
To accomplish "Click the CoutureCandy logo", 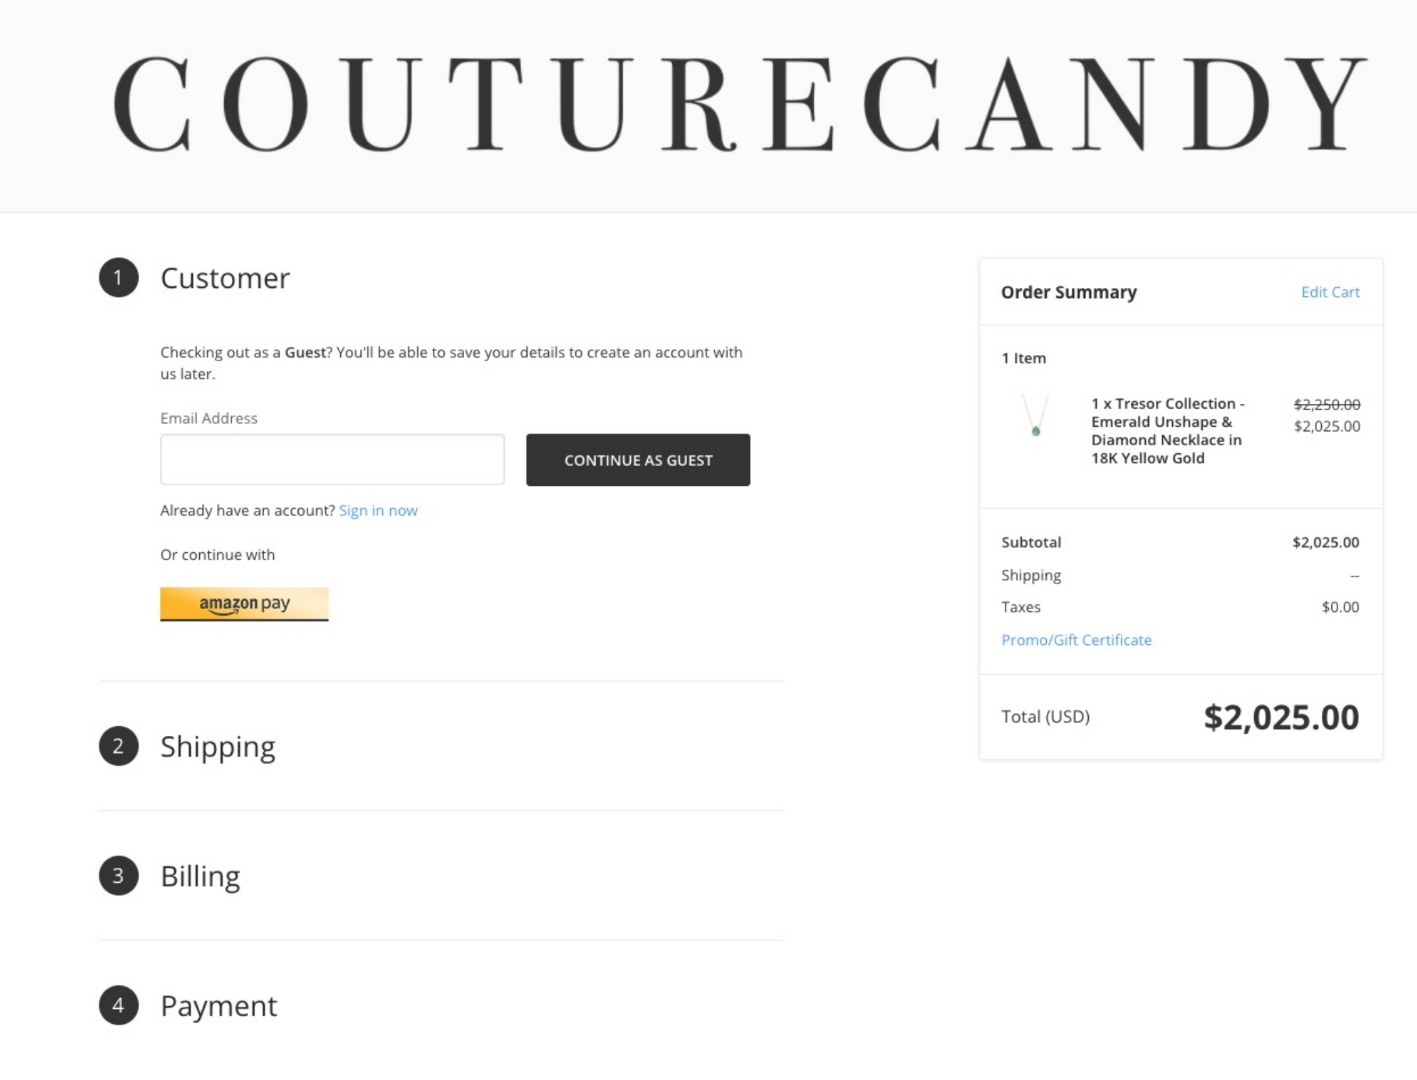I will [738, 103].
